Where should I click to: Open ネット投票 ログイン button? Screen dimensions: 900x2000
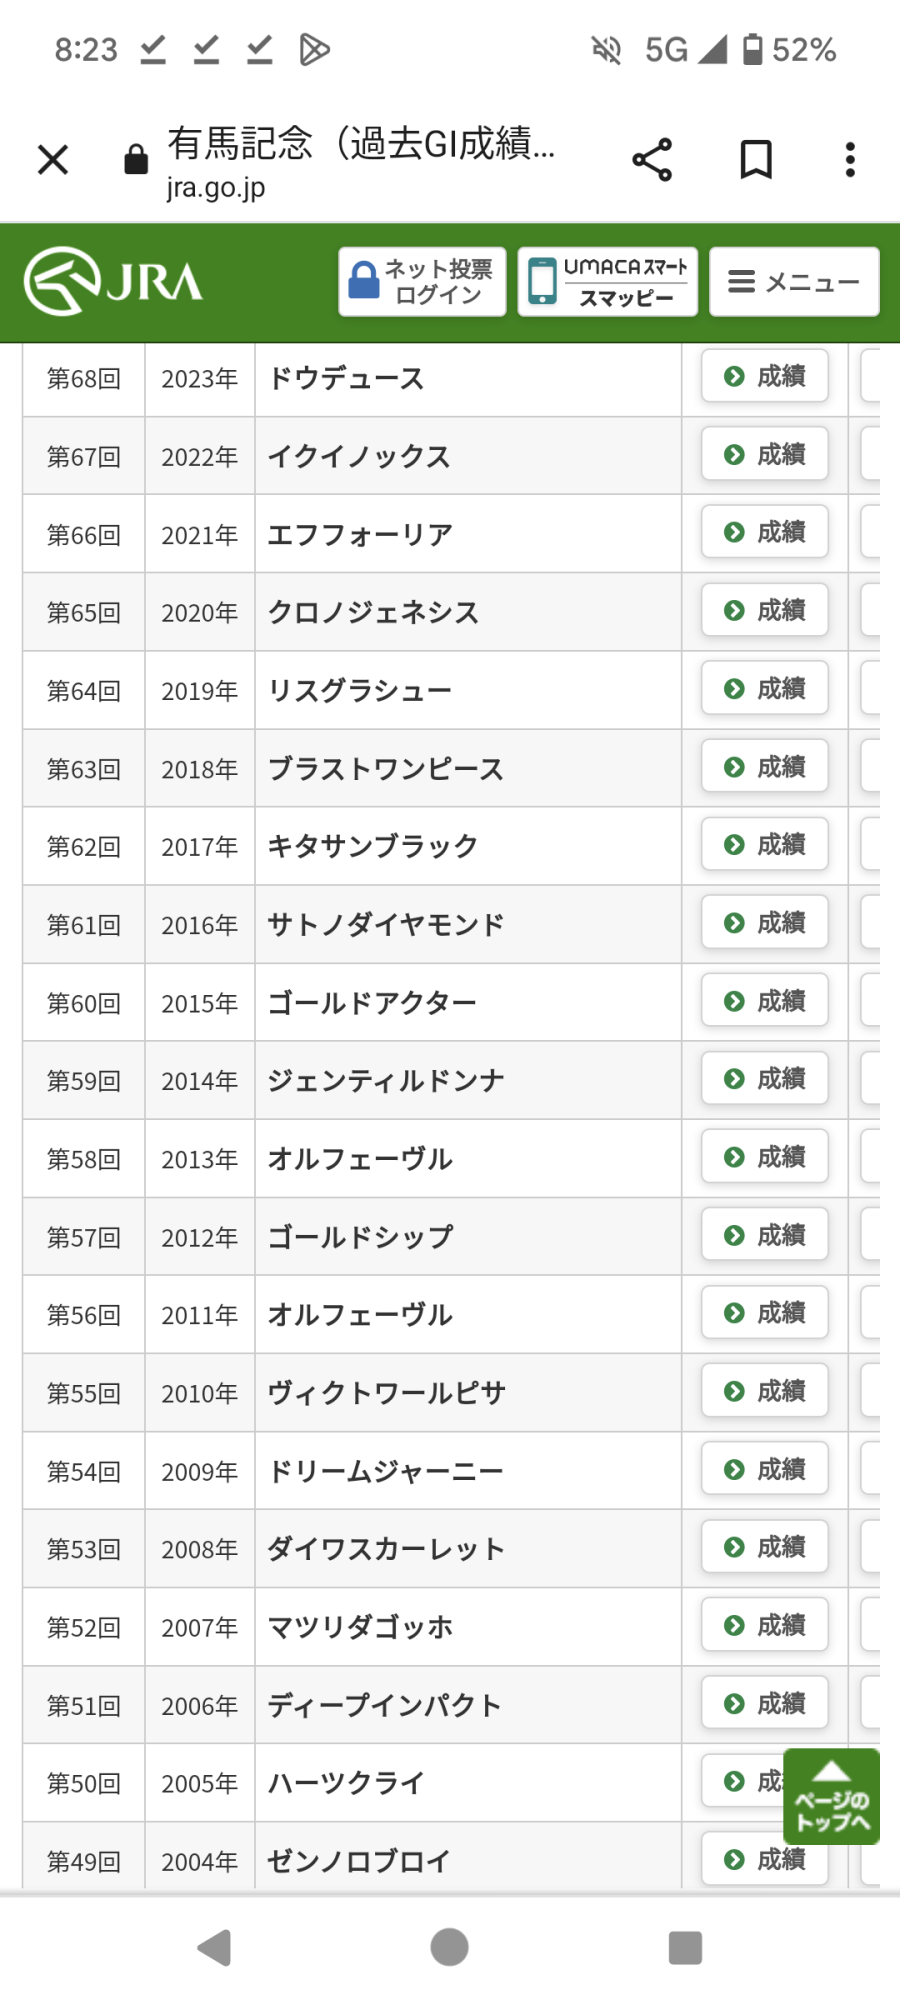422,282
